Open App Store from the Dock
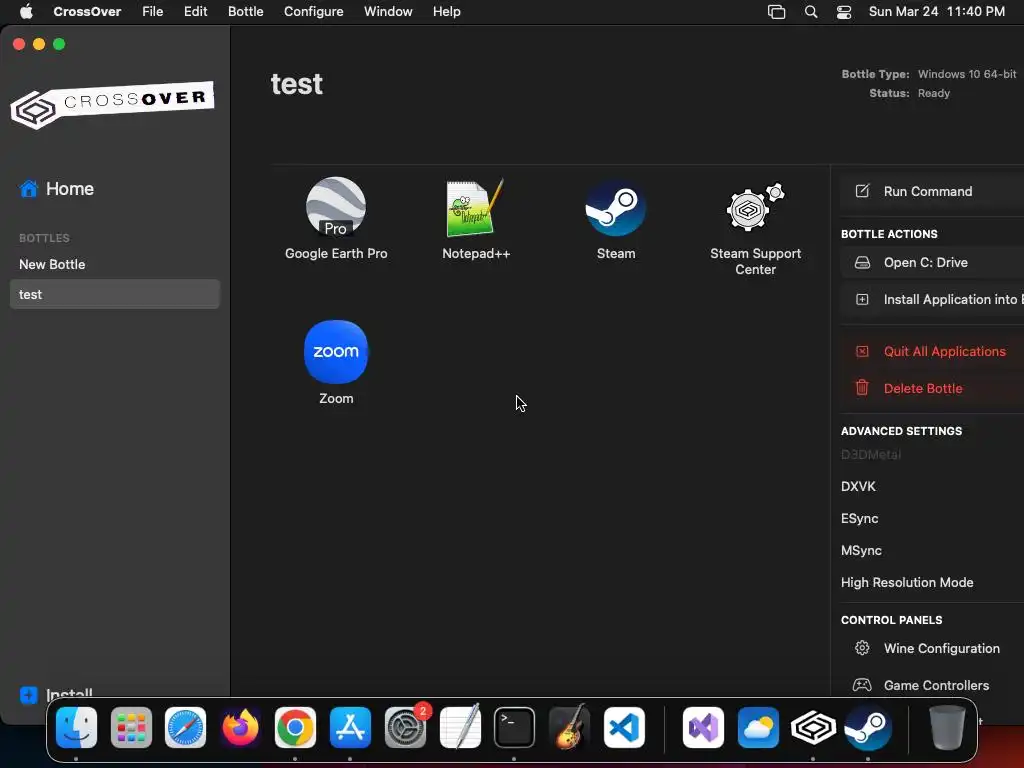Screen dimensions: 1024x768 (x=350, y=728)
